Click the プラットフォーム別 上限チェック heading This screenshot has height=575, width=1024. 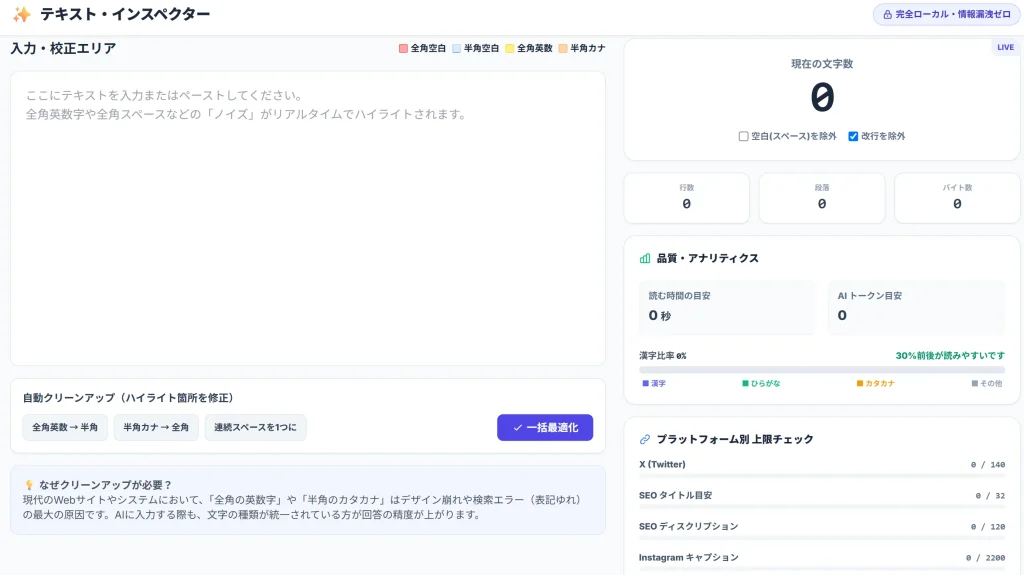click(735, 439)
